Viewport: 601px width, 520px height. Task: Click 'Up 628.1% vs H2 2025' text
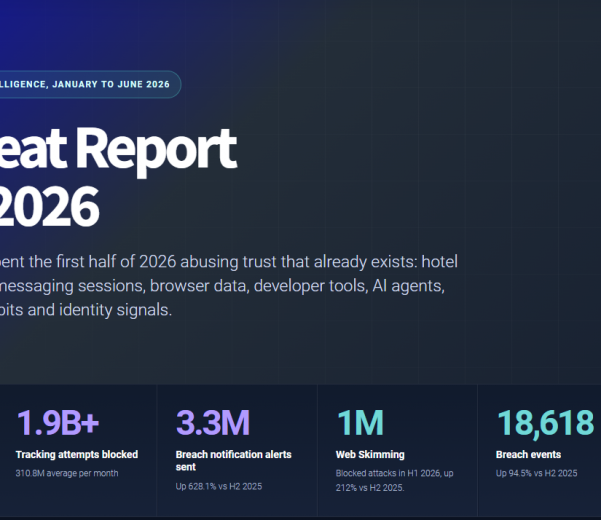219,486
